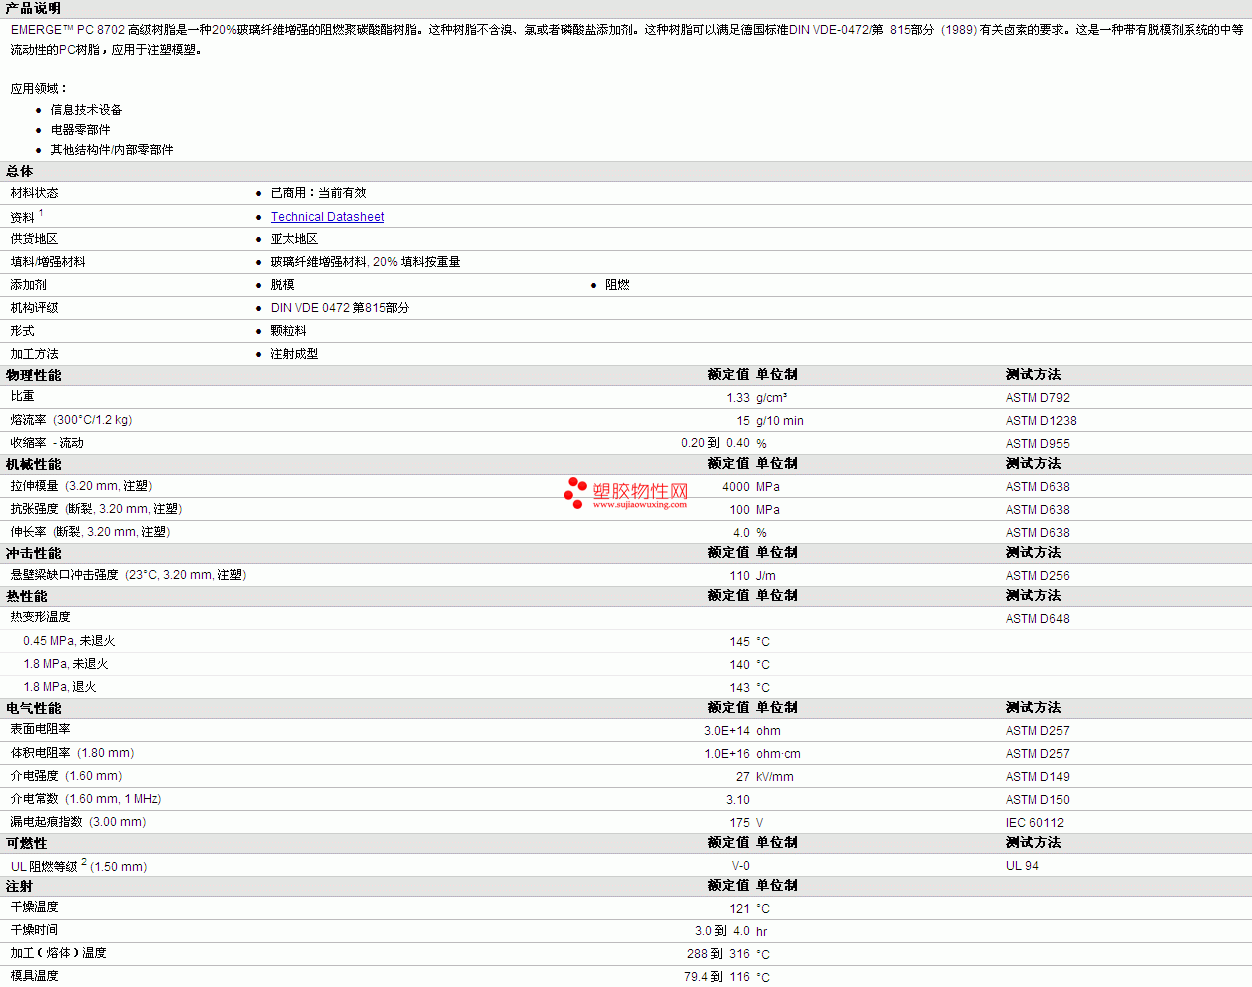Click the 可燃性 section header
Image resolution: width=1252 pixels, height=987 pixels.
(27, 843)
